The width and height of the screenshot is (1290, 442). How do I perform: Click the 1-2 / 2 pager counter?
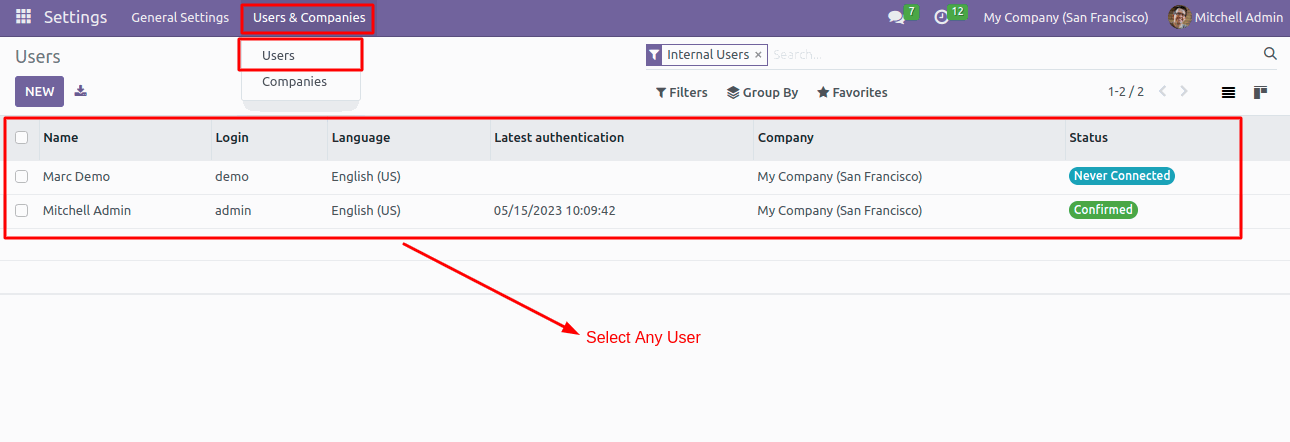[x=1126, y=92]
